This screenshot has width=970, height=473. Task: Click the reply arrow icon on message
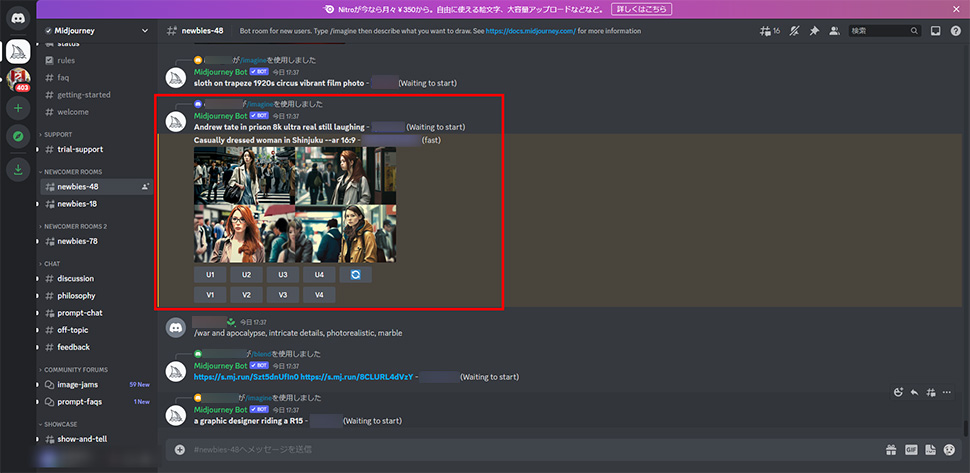914,392
